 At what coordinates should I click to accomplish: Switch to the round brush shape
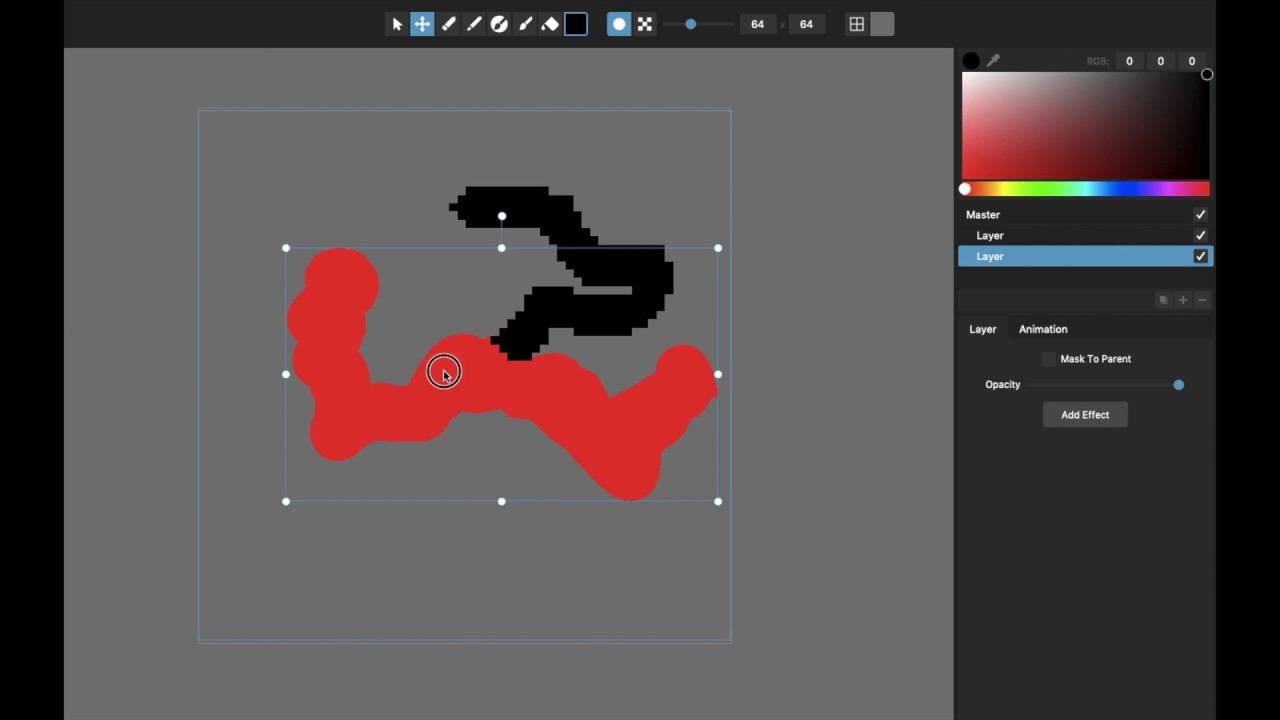[x=619, y=24]
